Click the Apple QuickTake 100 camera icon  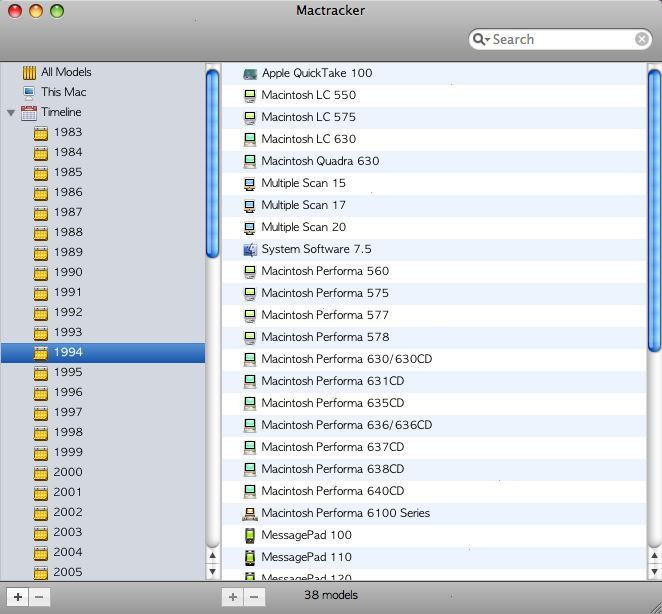[250, 74]
